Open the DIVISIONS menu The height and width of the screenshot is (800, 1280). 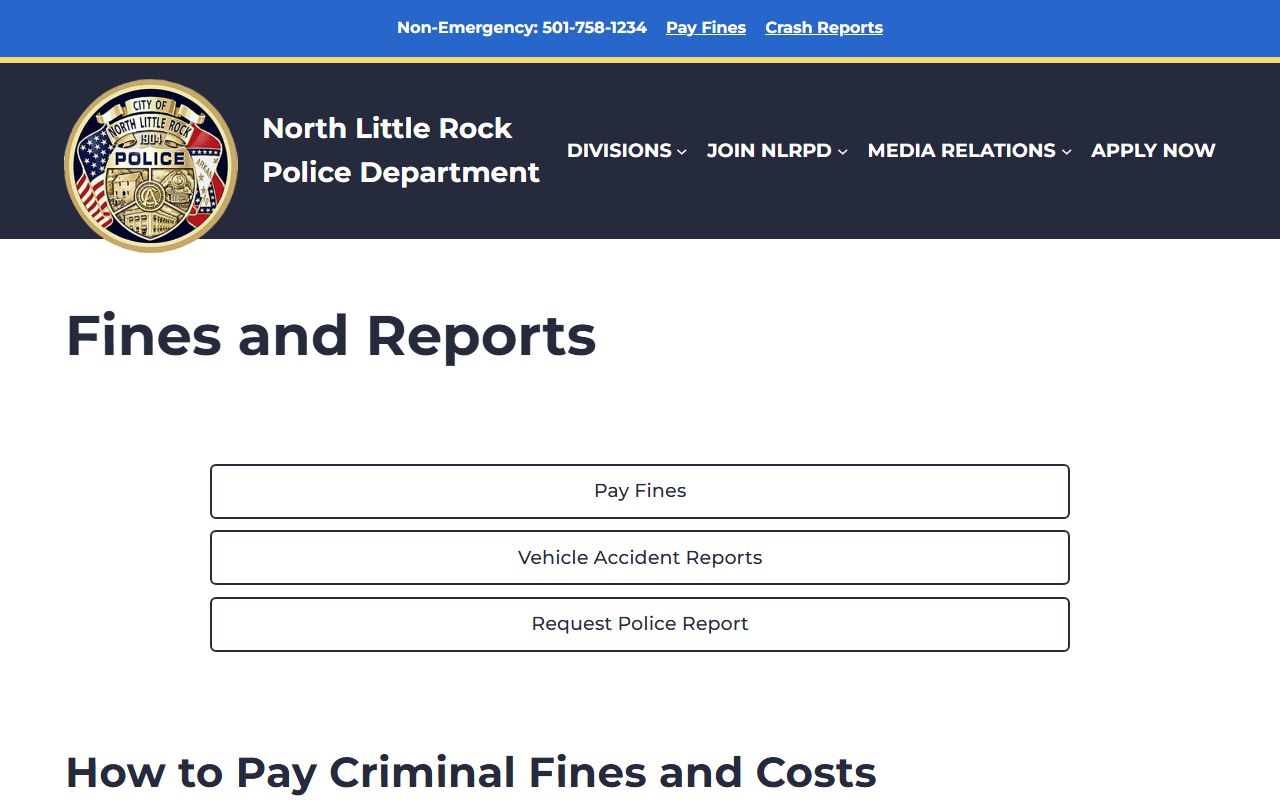pyautogui.click(x=619, y=151)
